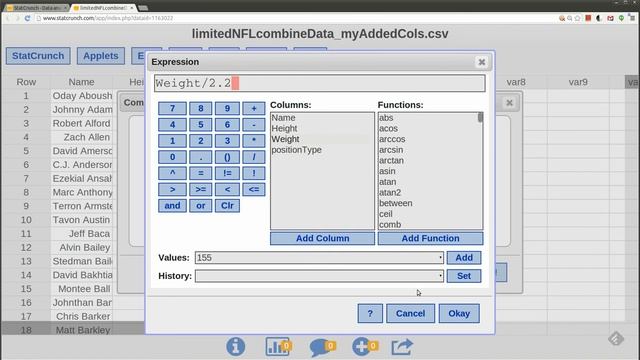Click the share arrow icon in the bottom bar

pyautogui.click(x=402, y=347)
